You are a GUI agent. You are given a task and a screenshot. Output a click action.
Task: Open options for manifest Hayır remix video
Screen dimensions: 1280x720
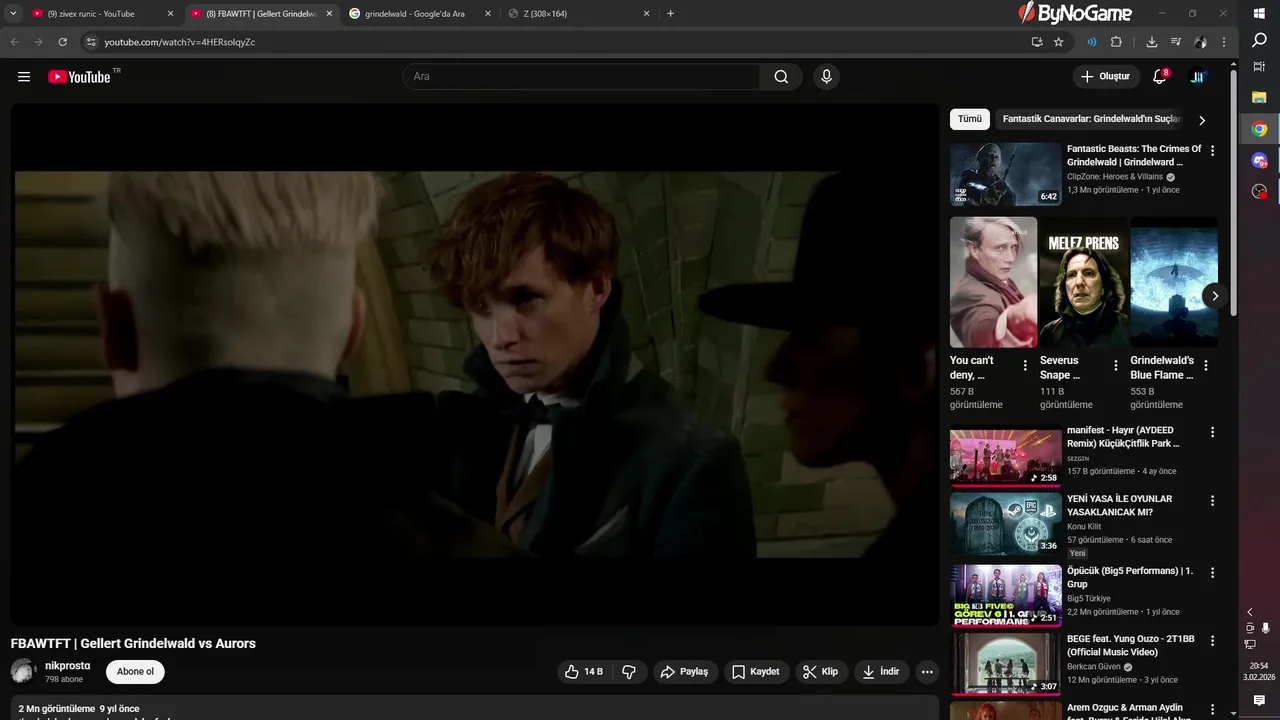[x=1212, y=432]
